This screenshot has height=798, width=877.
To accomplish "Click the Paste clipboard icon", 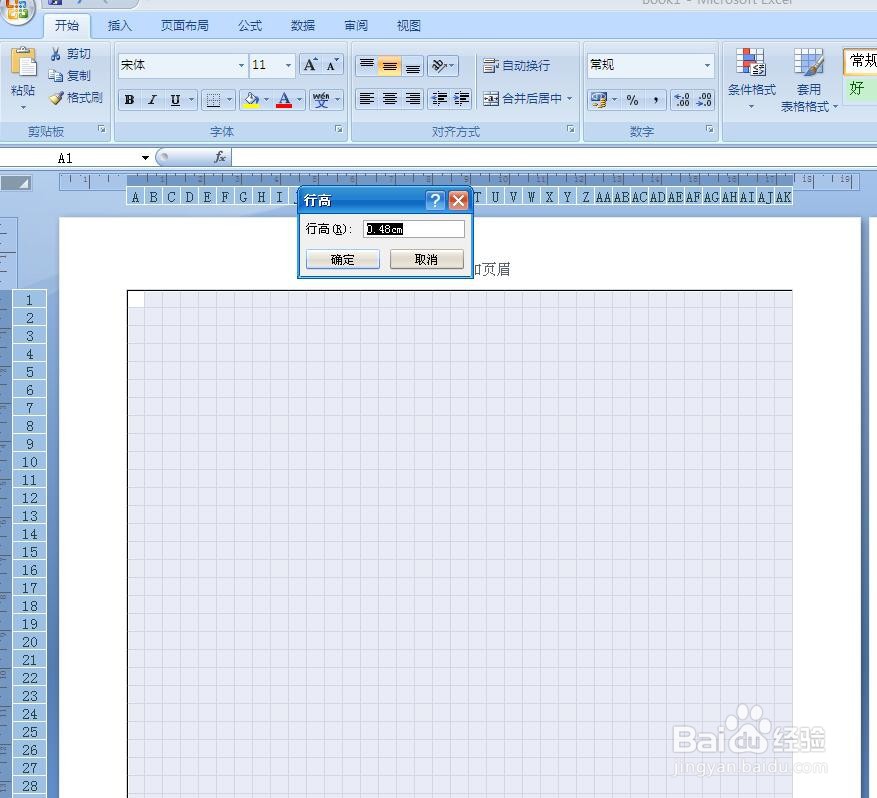I will (23, 63).
